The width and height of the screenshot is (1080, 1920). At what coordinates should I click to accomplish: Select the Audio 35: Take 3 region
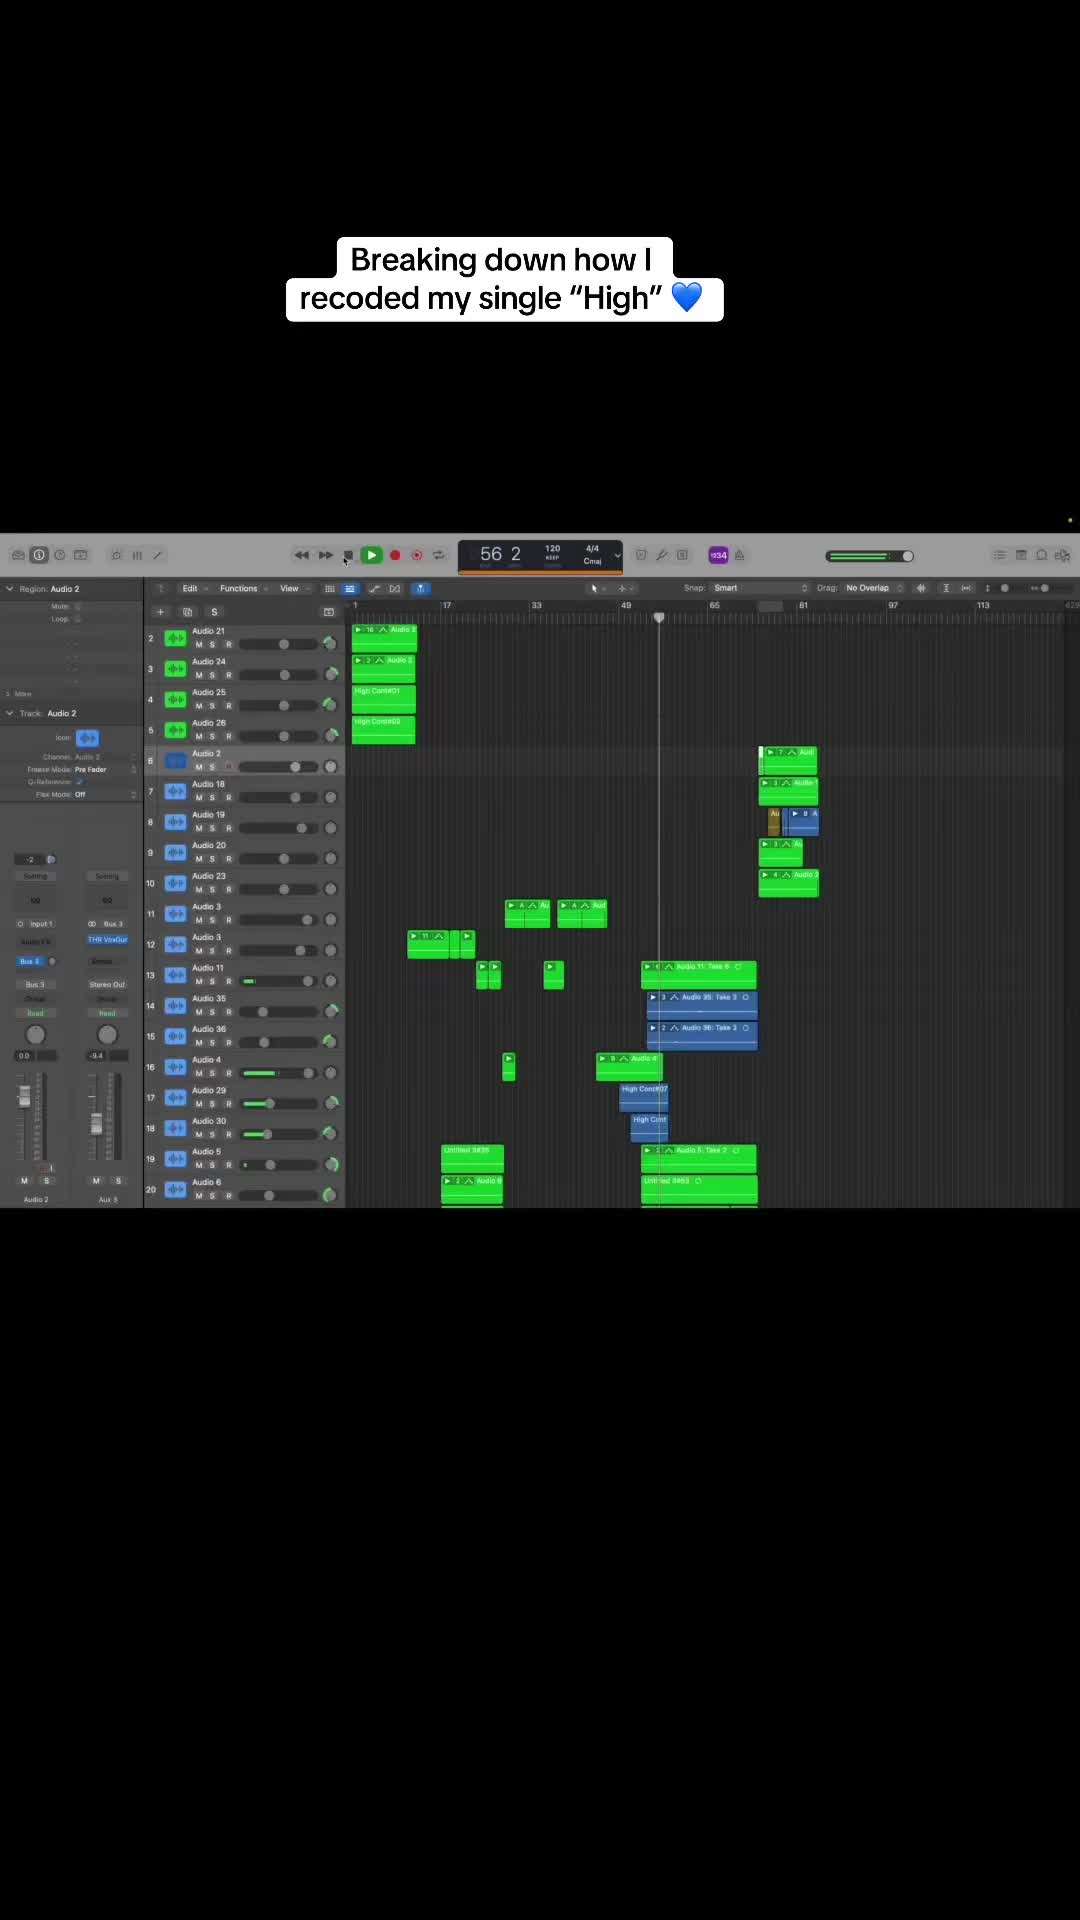tap(703, 1005)
